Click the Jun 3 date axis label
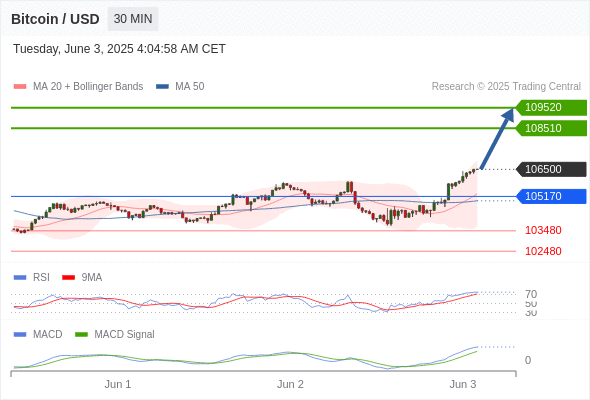This screenshot has height=400, width=590. [463, 384]
